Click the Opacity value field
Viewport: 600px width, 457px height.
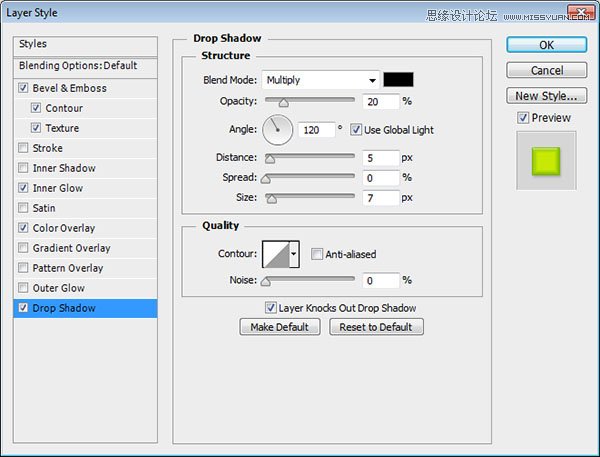point(381,102)
